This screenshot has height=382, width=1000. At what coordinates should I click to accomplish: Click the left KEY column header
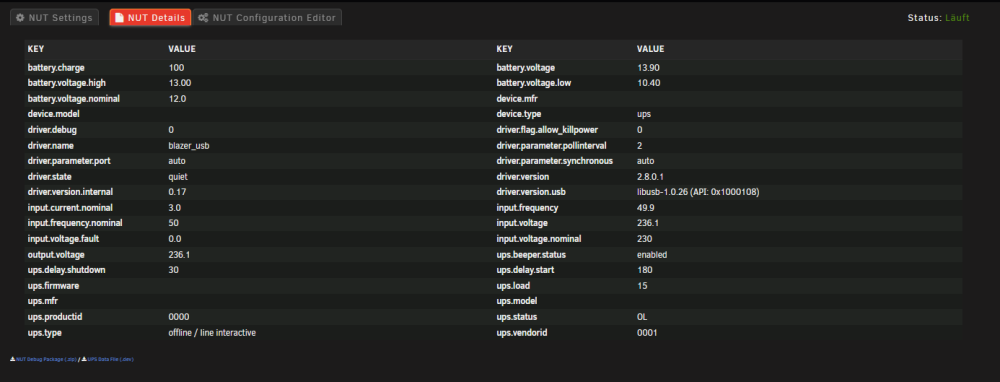tap(36, 49)
